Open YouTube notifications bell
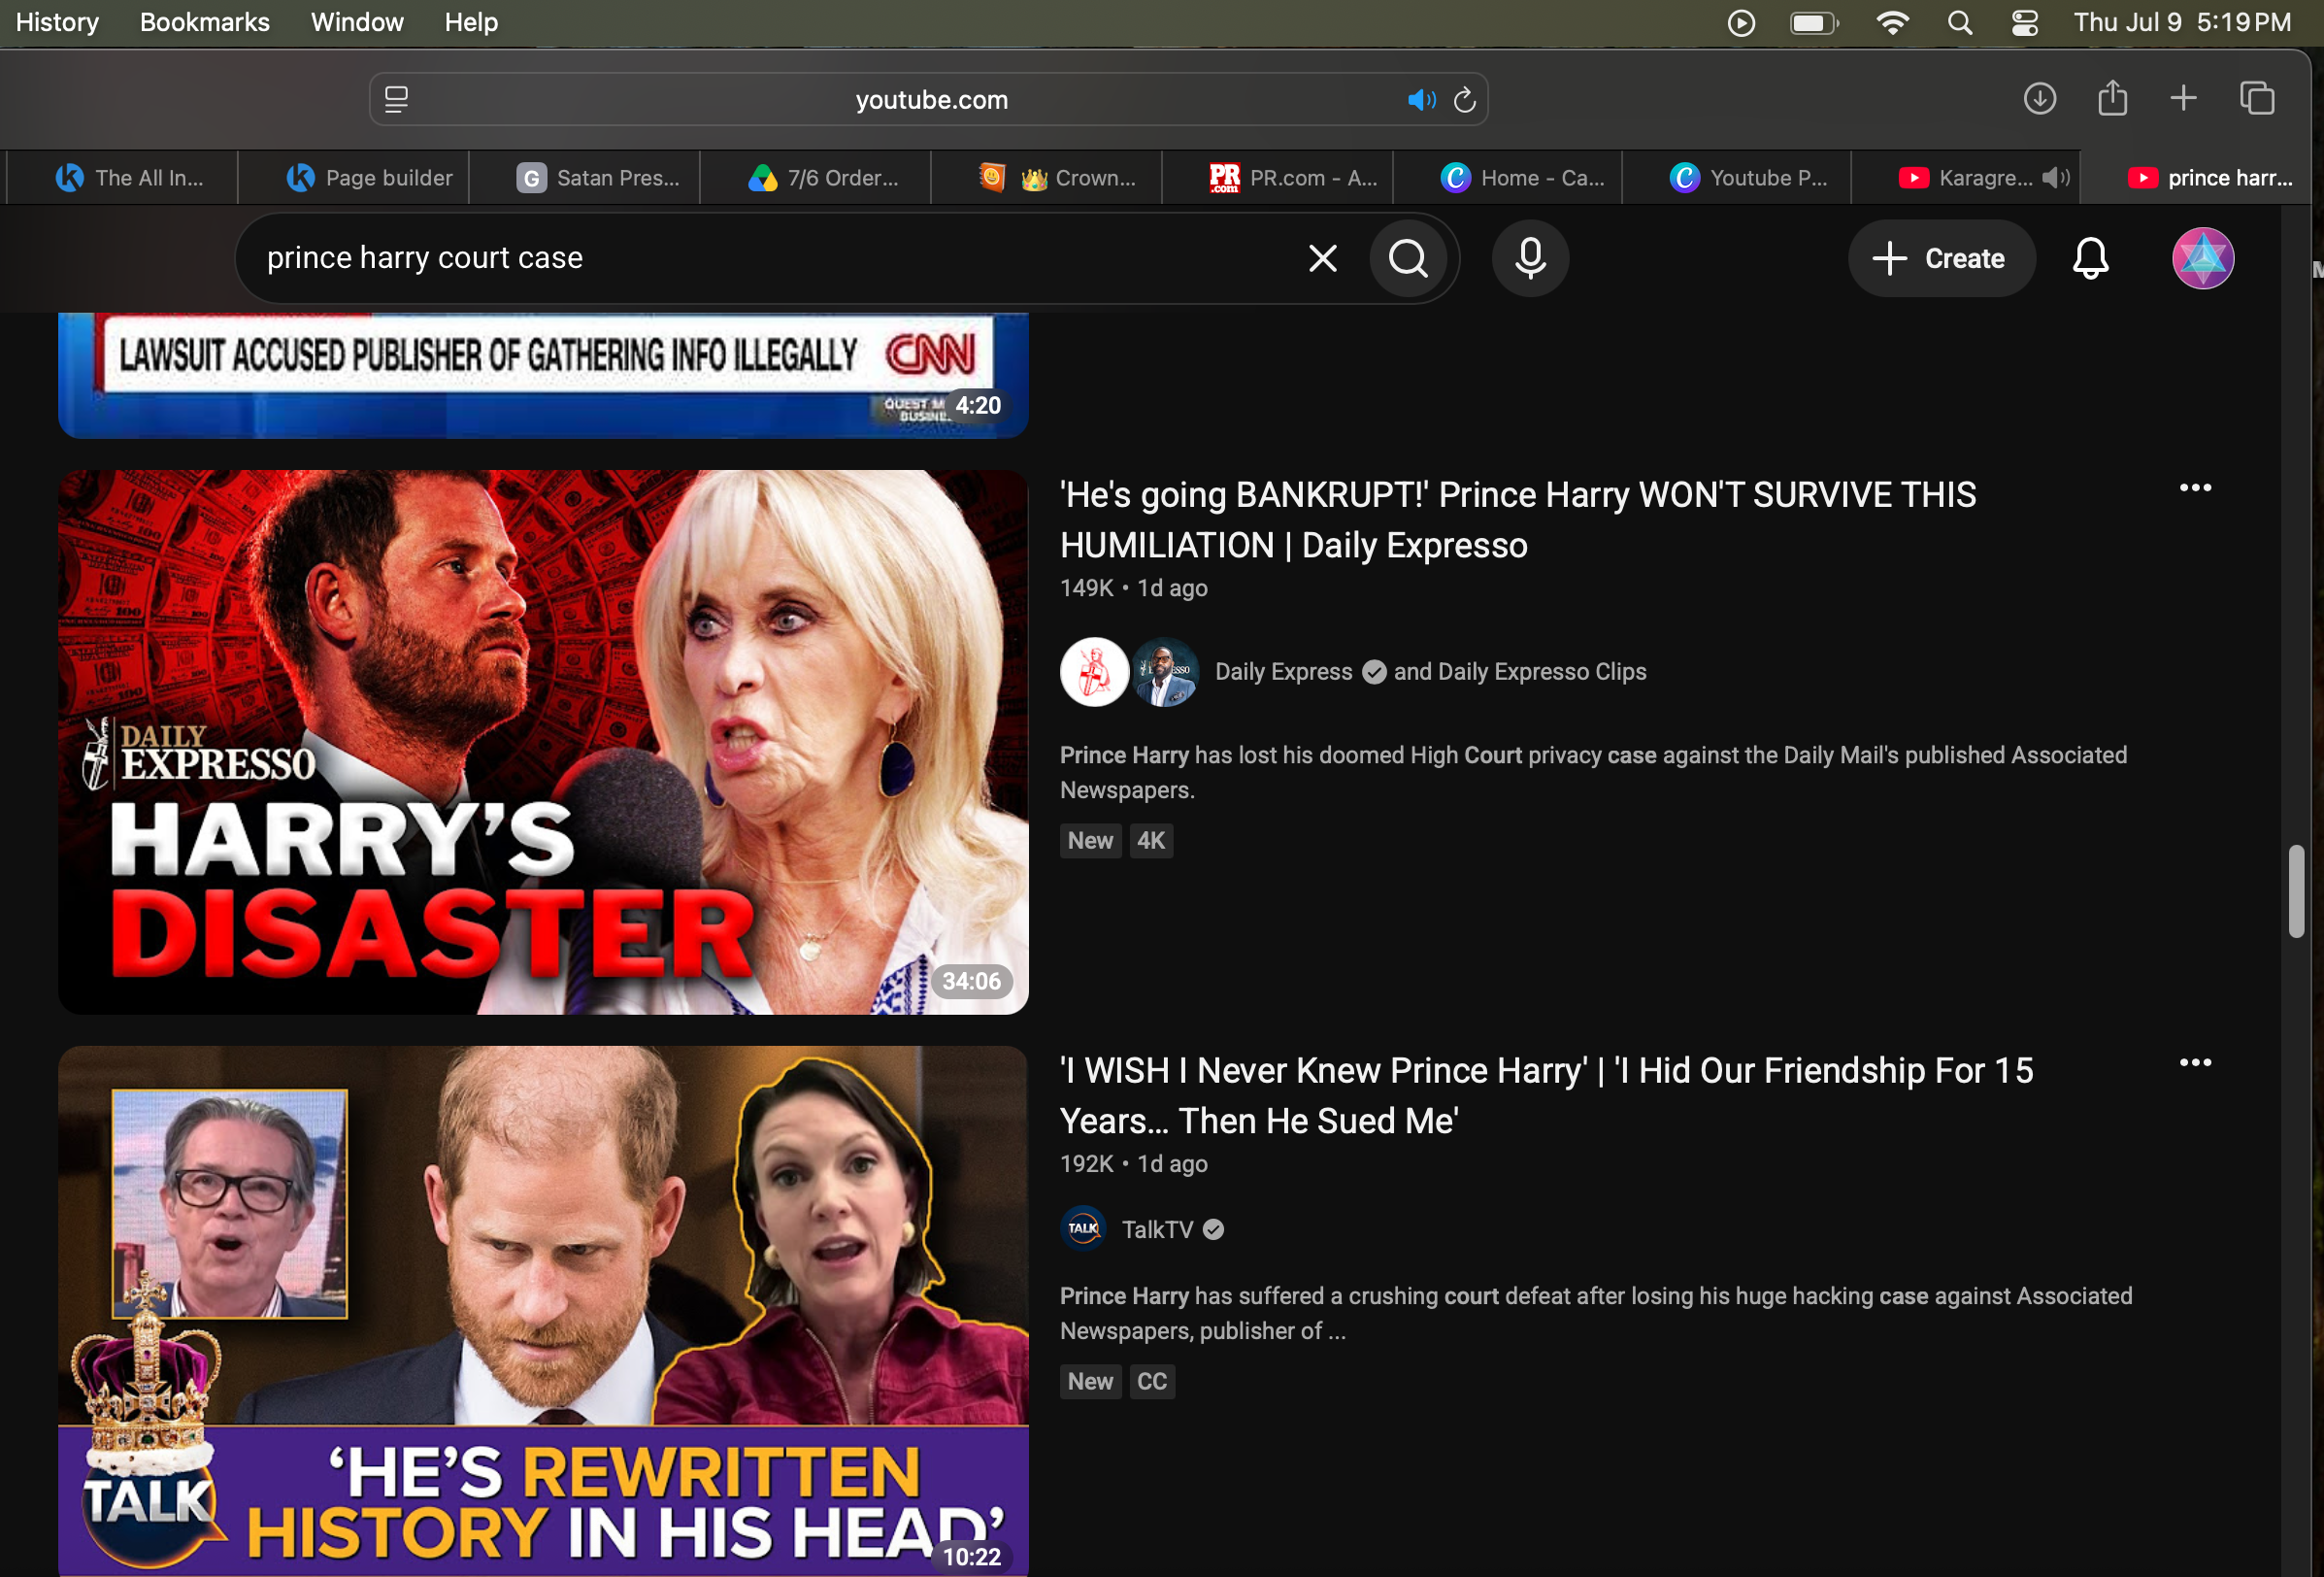 click(2090, 258)
